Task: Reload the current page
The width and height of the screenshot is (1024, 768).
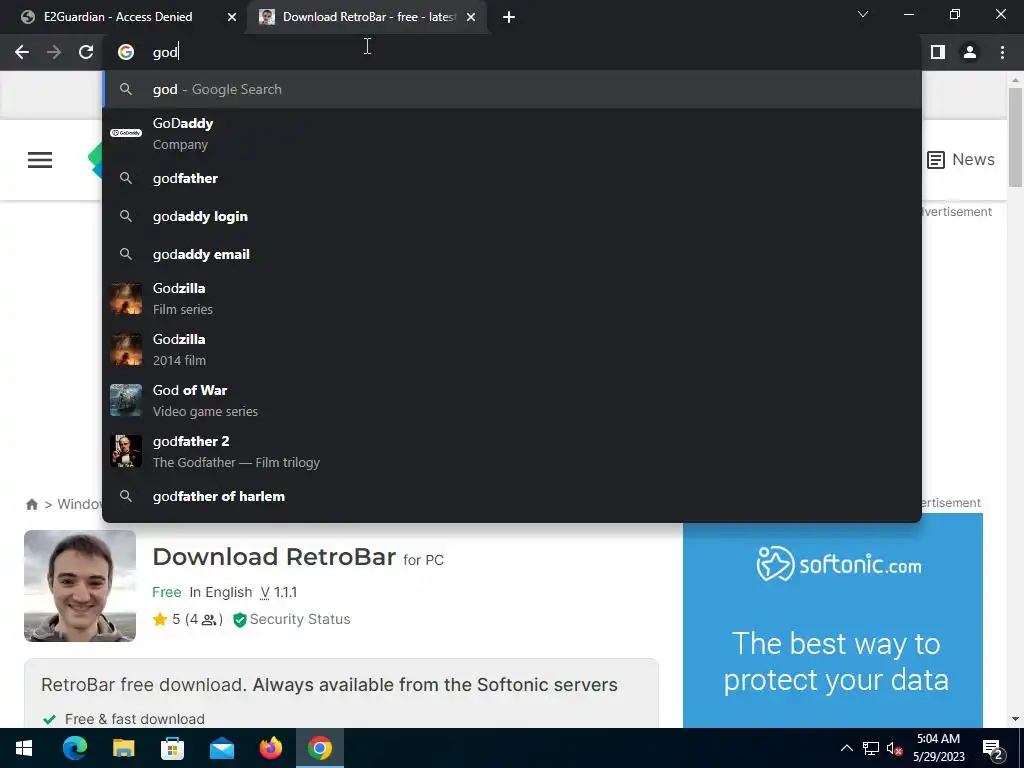Action: pyautogui.click(x=86, y=52)
